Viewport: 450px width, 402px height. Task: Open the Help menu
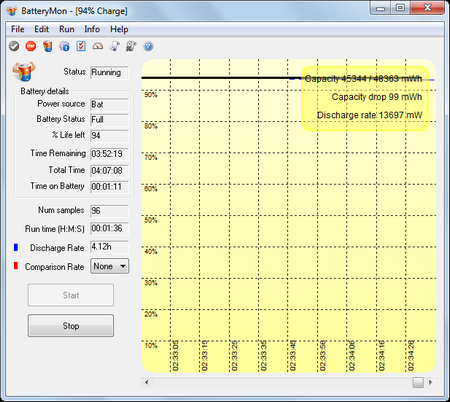(x=119, y=29)
